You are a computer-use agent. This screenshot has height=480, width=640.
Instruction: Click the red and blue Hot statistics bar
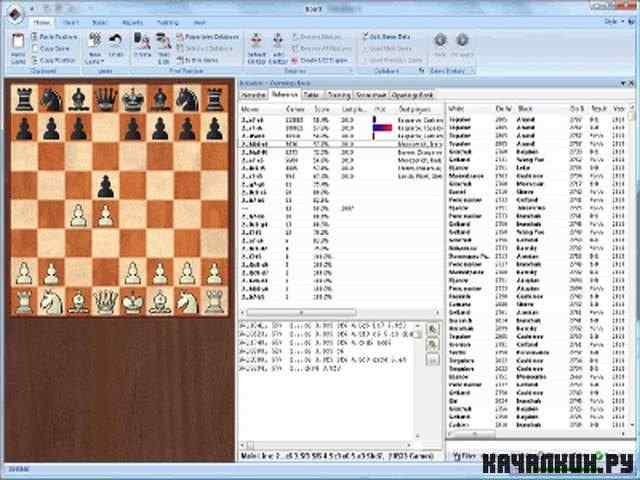tap(382, 128)
